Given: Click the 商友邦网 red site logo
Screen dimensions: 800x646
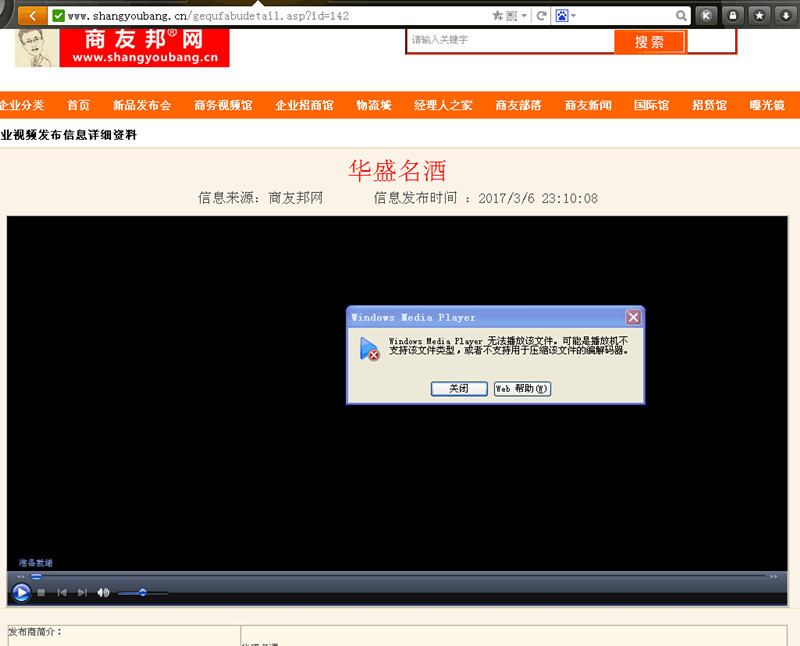Looking at the screenshot, I should coord(144,47).
